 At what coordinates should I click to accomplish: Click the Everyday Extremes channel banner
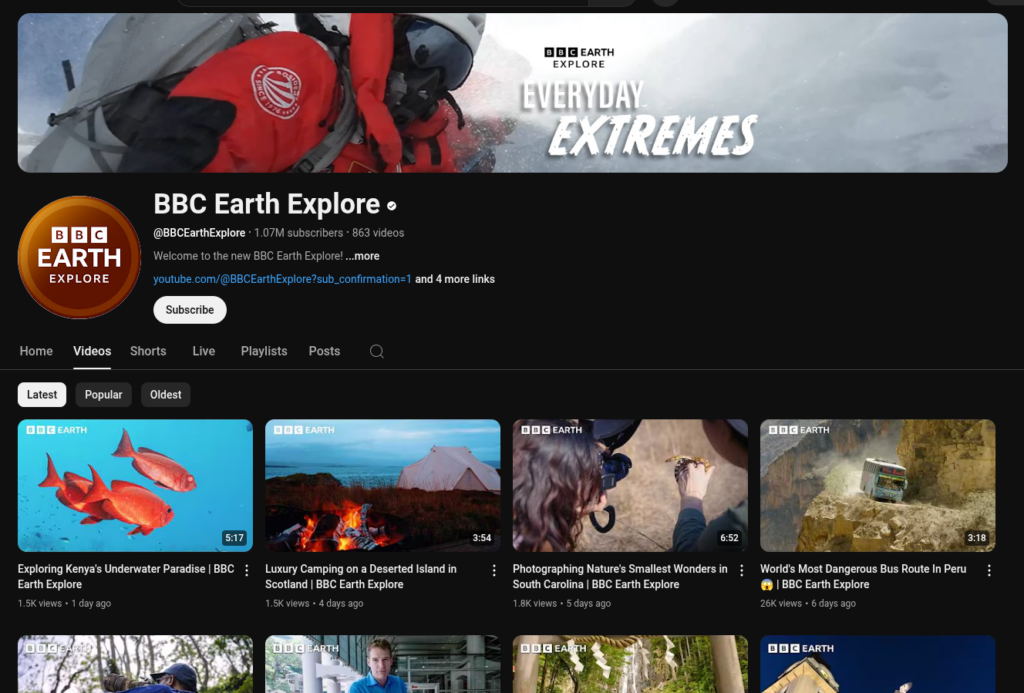point(513,93)
